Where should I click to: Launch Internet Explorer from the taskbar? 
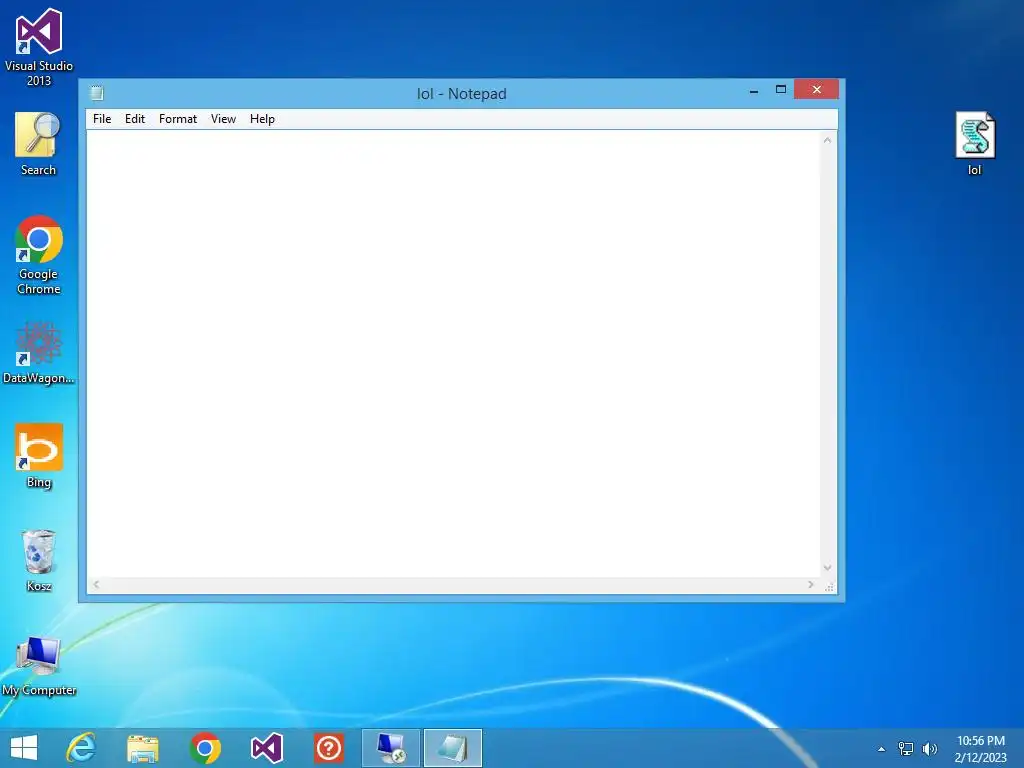tap(82, 748)
